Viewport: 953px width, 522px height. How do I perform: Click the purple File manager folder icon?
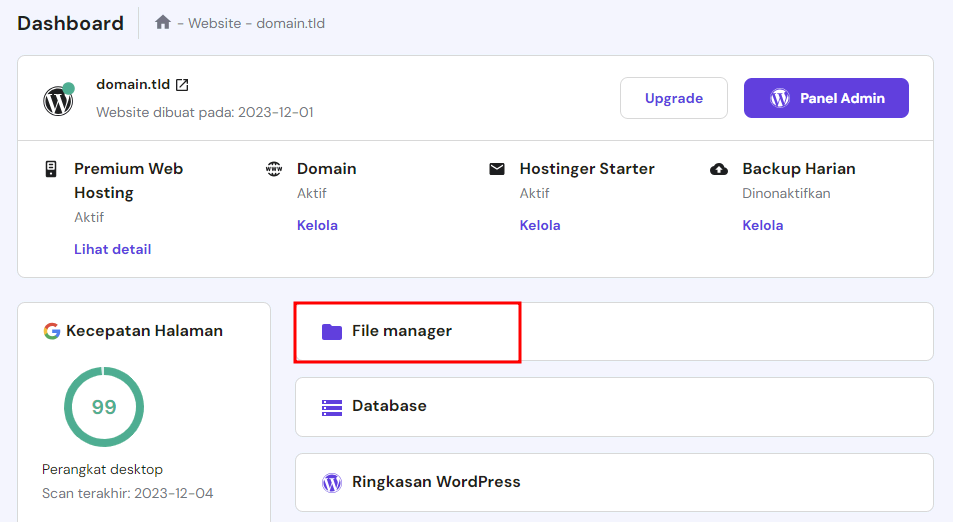[332, 331]
